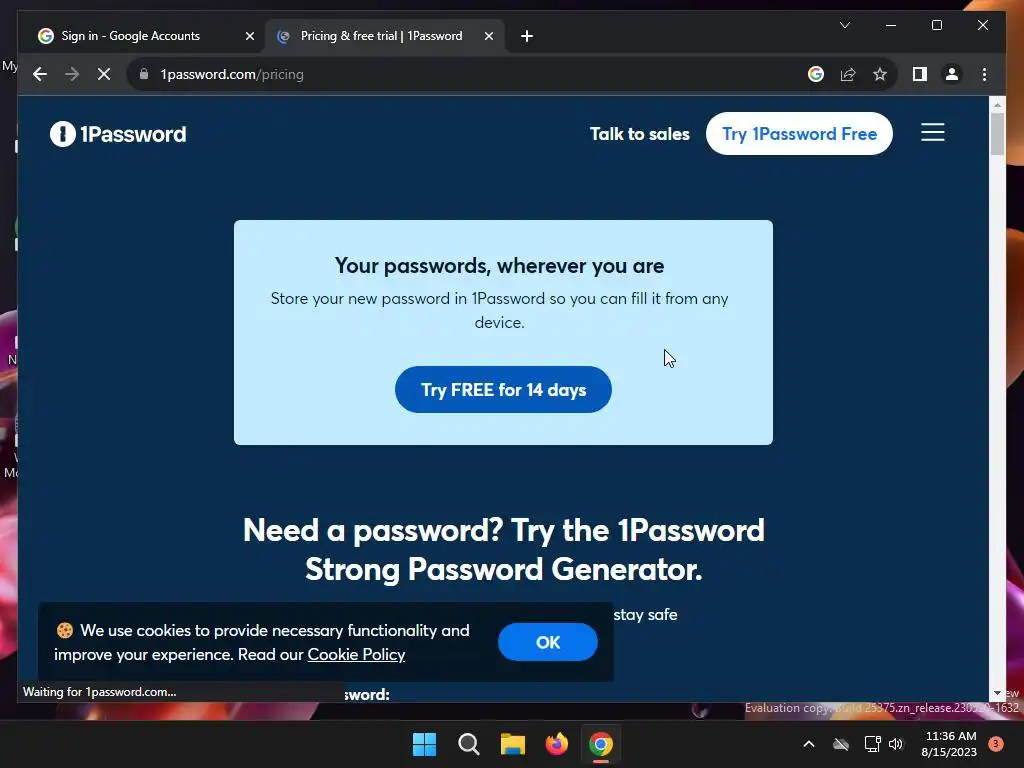The height and width of the screenshot is (768, 1024).
Task: Expand the tab search chevron
Action: (844, 25)
